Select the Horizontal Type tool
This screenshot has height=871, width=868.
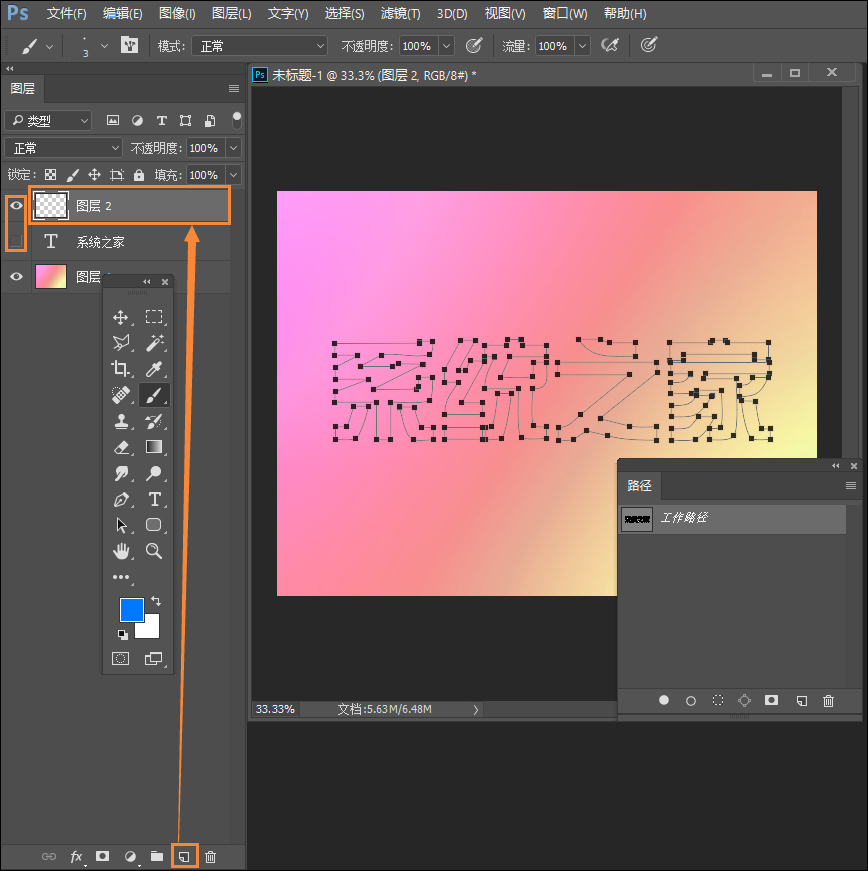tap(154, 499)
